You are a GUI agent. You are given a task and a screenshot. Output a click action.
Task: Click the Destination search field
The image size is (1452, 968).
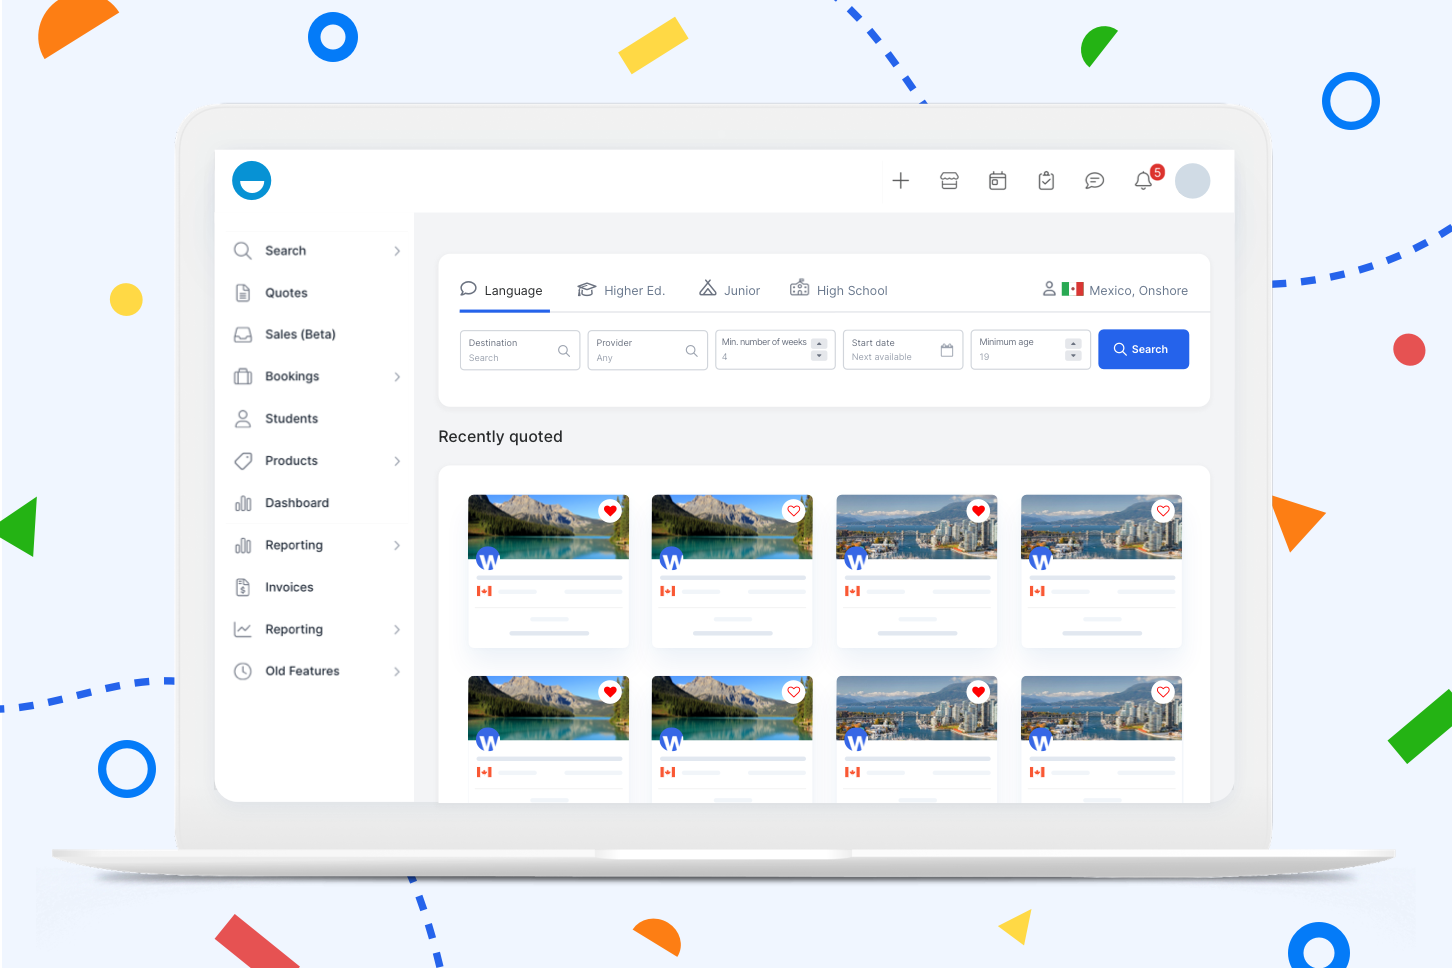point(520,350)
